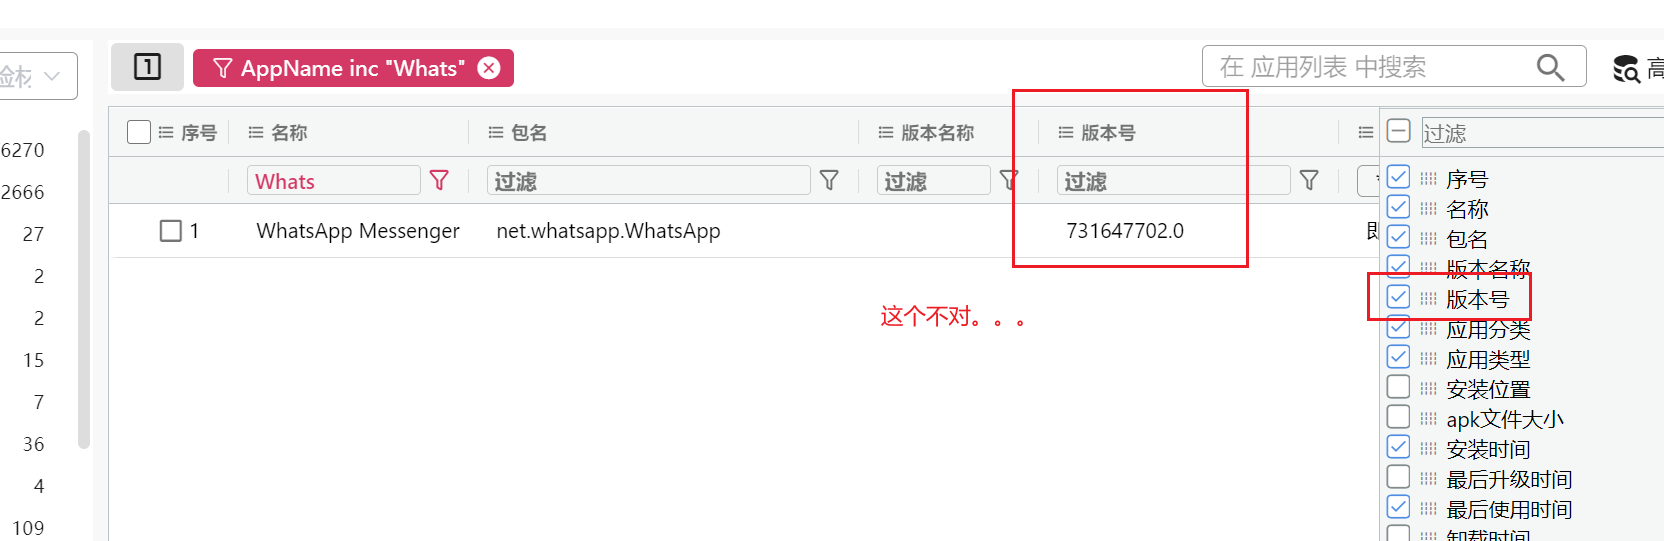
Task: Uncheck the 版本号 column visibility checkbox
Action: click(x=1399, y=297)
